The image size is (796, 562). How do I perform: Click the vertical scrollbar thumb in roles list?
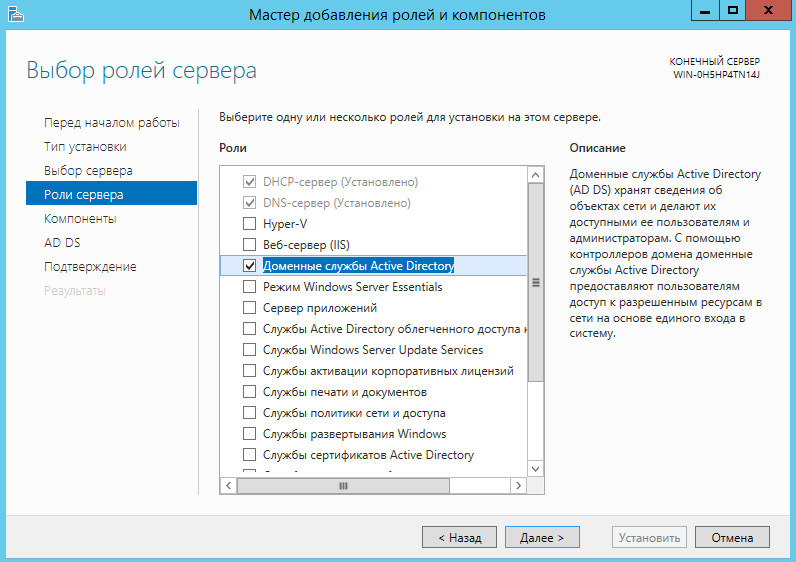click(535, 282)
